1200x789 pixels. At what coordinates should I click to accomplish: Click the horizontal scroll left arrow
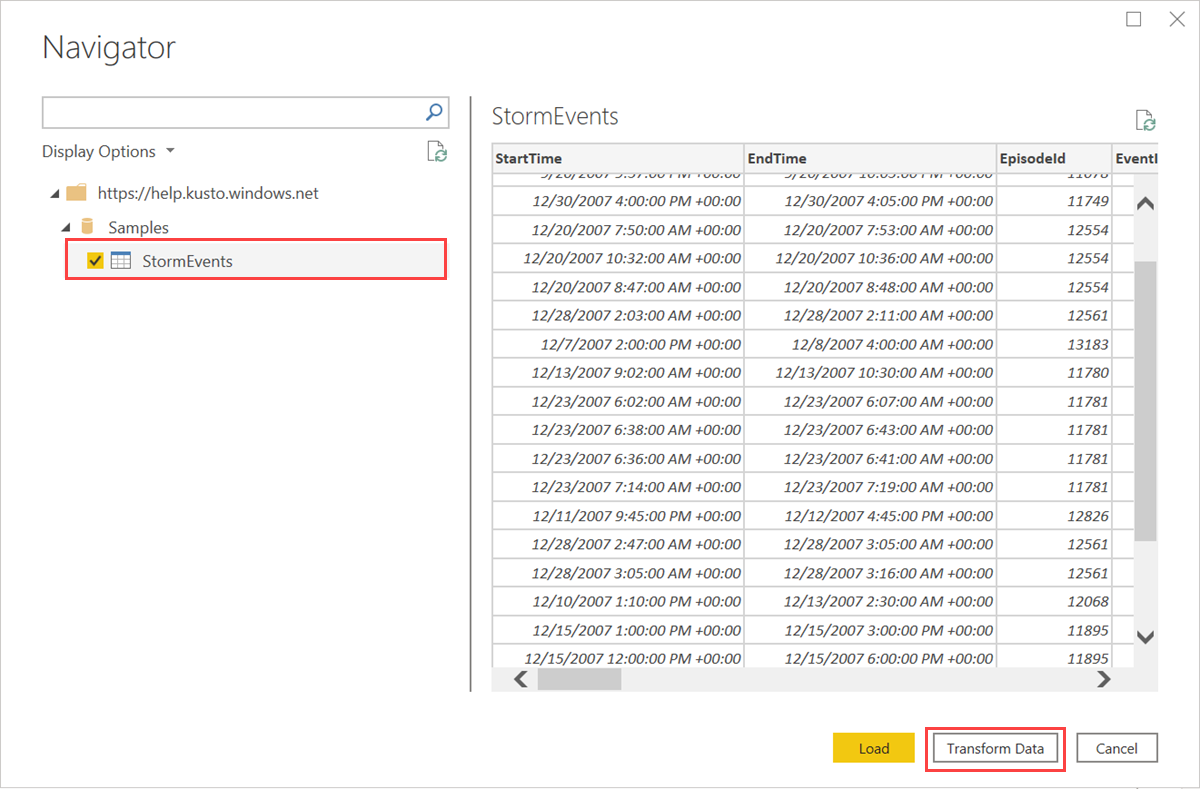[x=520, y=679]
